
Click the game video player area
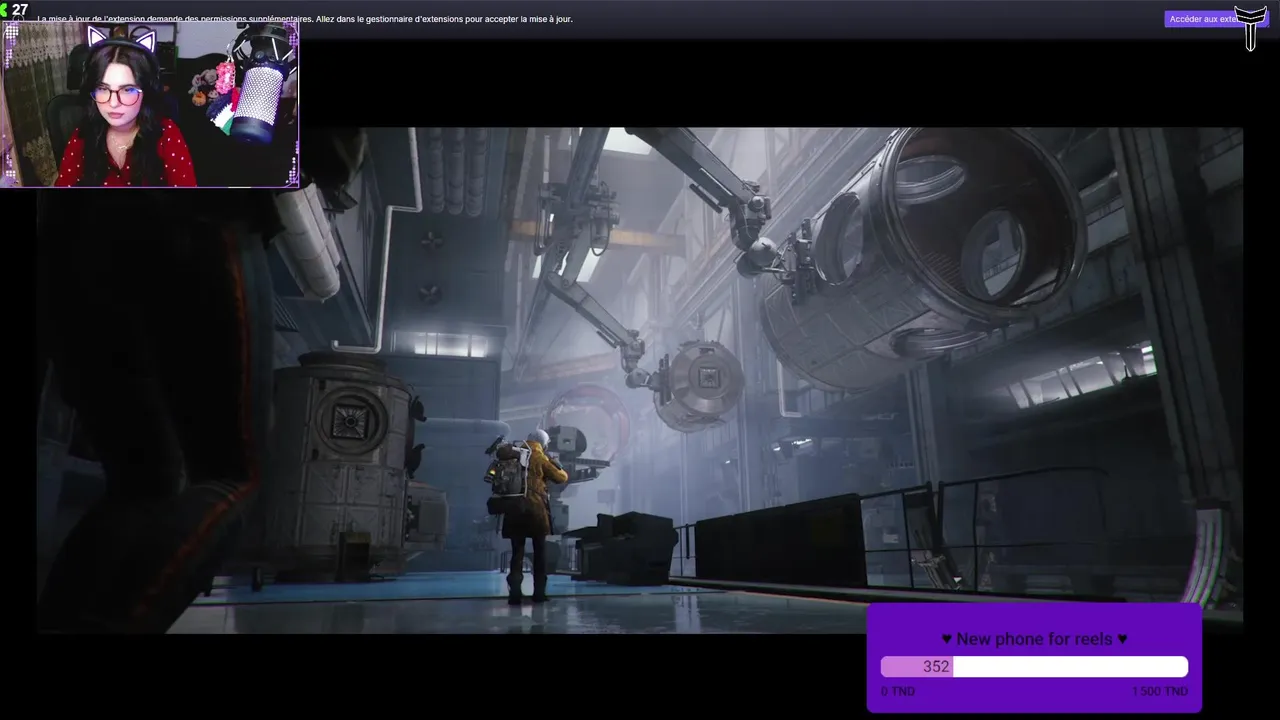click(640, 380)
